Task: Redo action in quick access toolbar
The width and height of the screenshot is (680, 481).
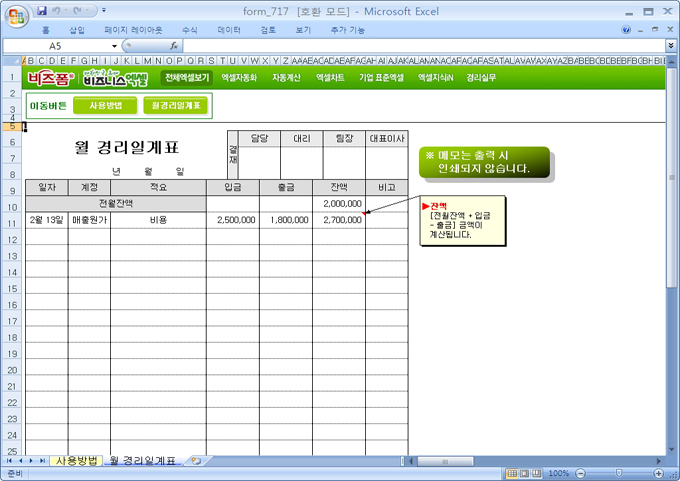Action: [x=78, y=10]
